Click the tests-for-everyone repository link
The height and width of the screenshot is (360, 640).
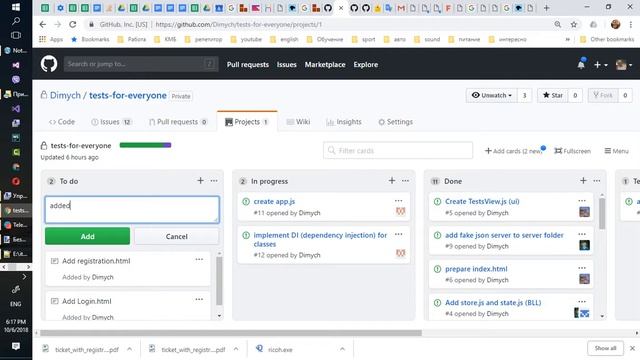tap(128, 96)
